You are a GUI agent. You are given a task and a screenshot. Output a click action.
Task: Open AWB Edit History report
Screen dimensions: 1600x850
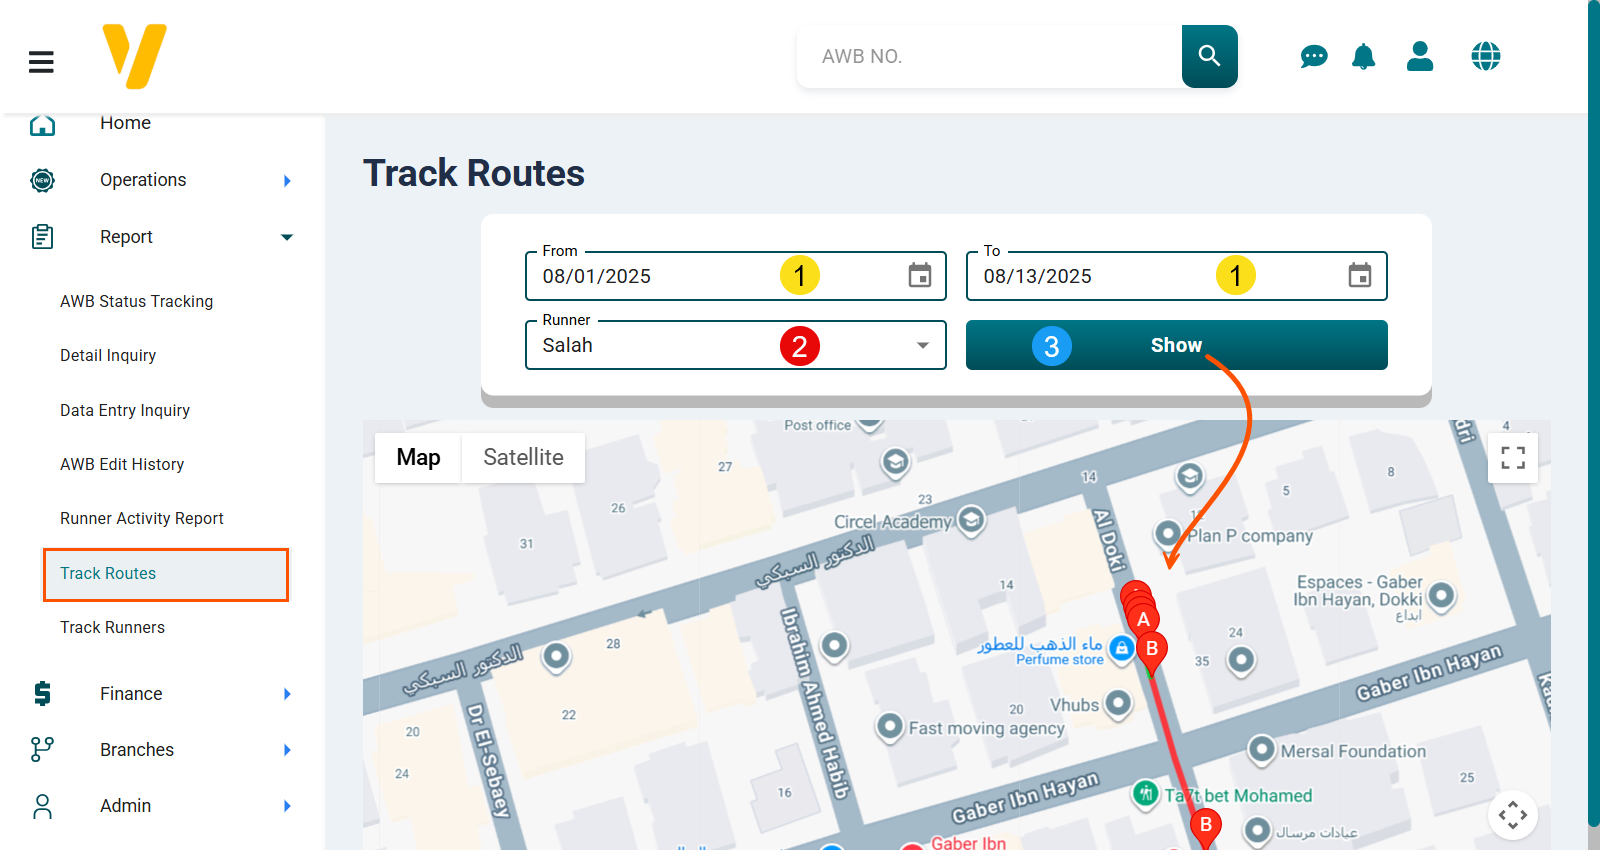pyautogui.click(x=122, y=464)
